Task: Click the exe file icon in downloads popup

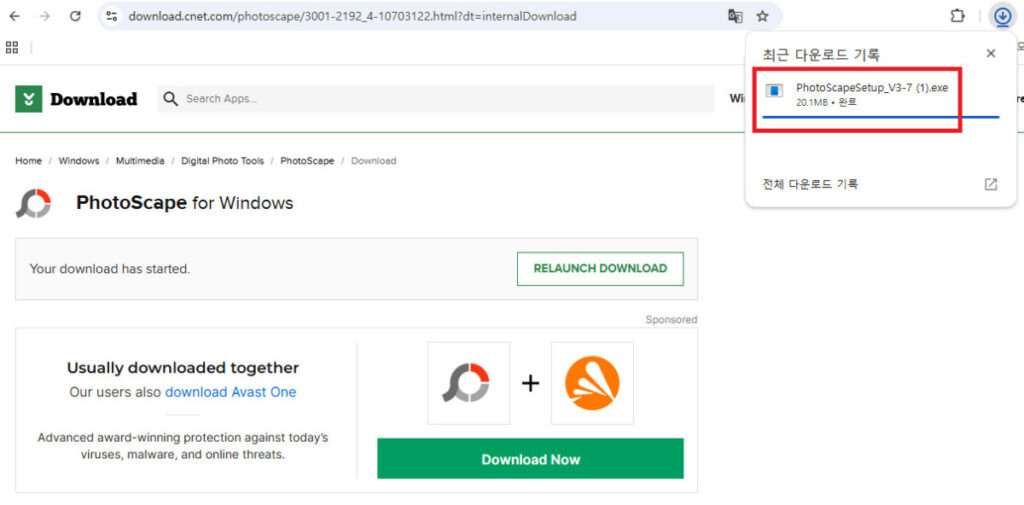Action: tap(775, 91)
